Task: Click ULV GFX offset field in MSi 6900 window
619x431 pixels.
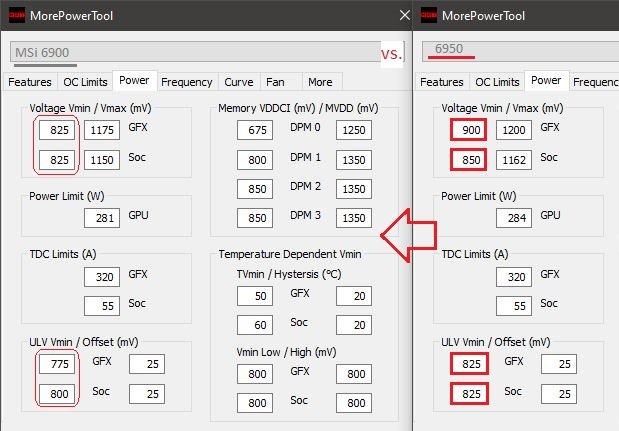Action: click(147, 364)
